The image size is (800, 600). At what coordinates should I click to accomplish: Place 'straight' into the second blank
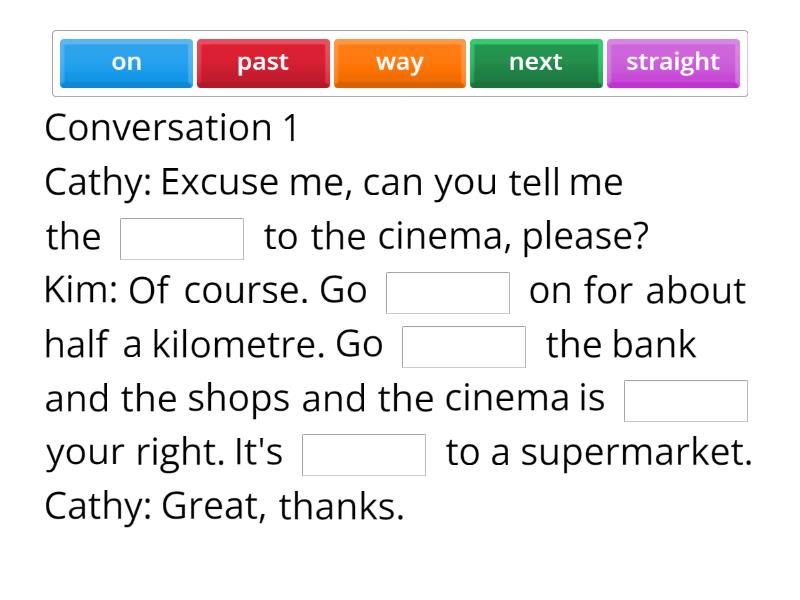click(x=448, y=291)
